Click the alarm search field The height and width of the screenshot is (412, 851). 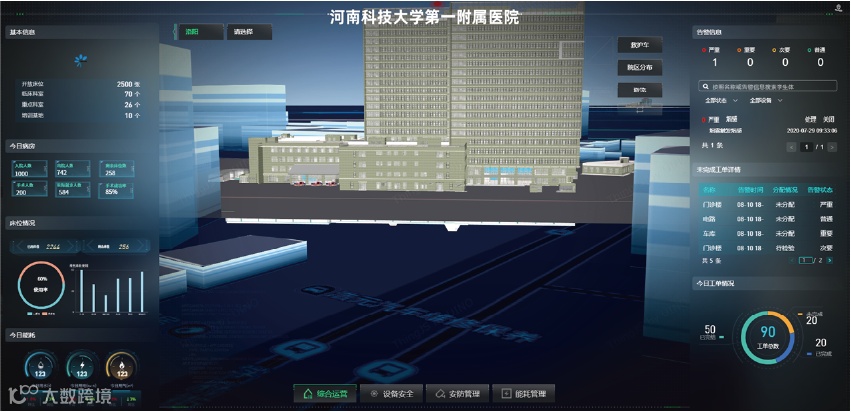click(x=767, y=86)
